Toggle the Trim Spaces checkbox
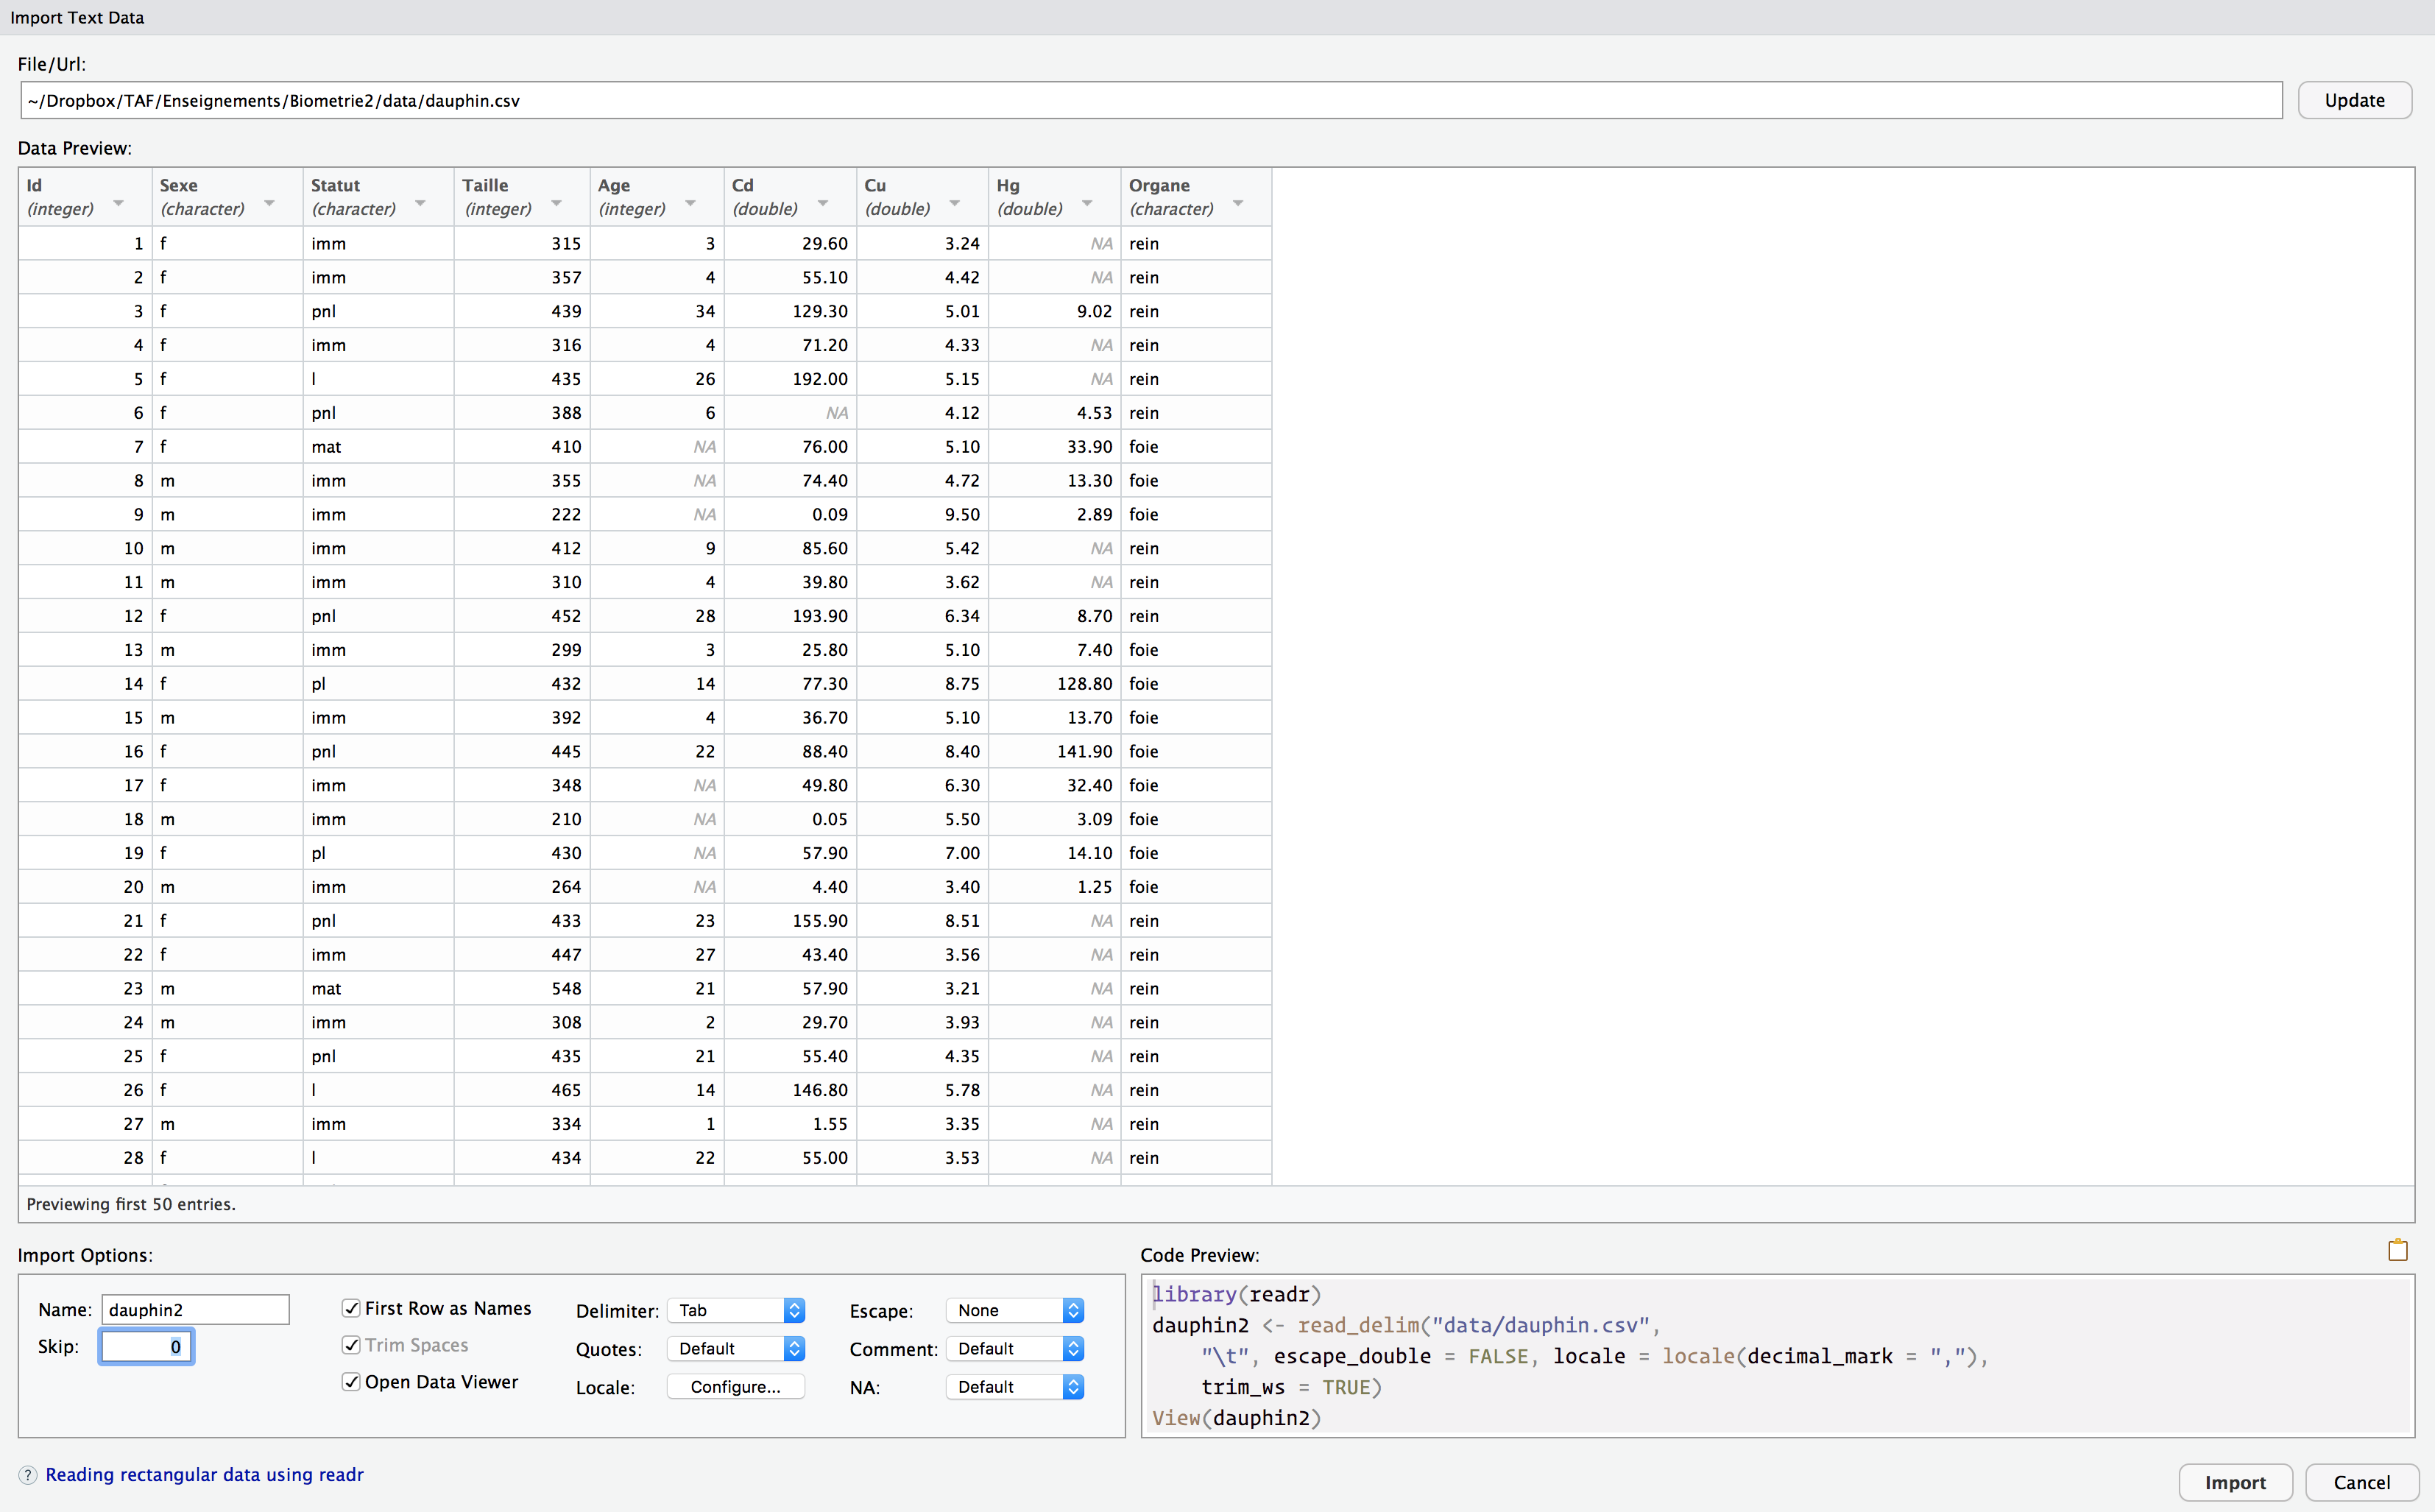Image resolution: width=2435 pixels, height=1512 pixels. tap(351, 1345)
